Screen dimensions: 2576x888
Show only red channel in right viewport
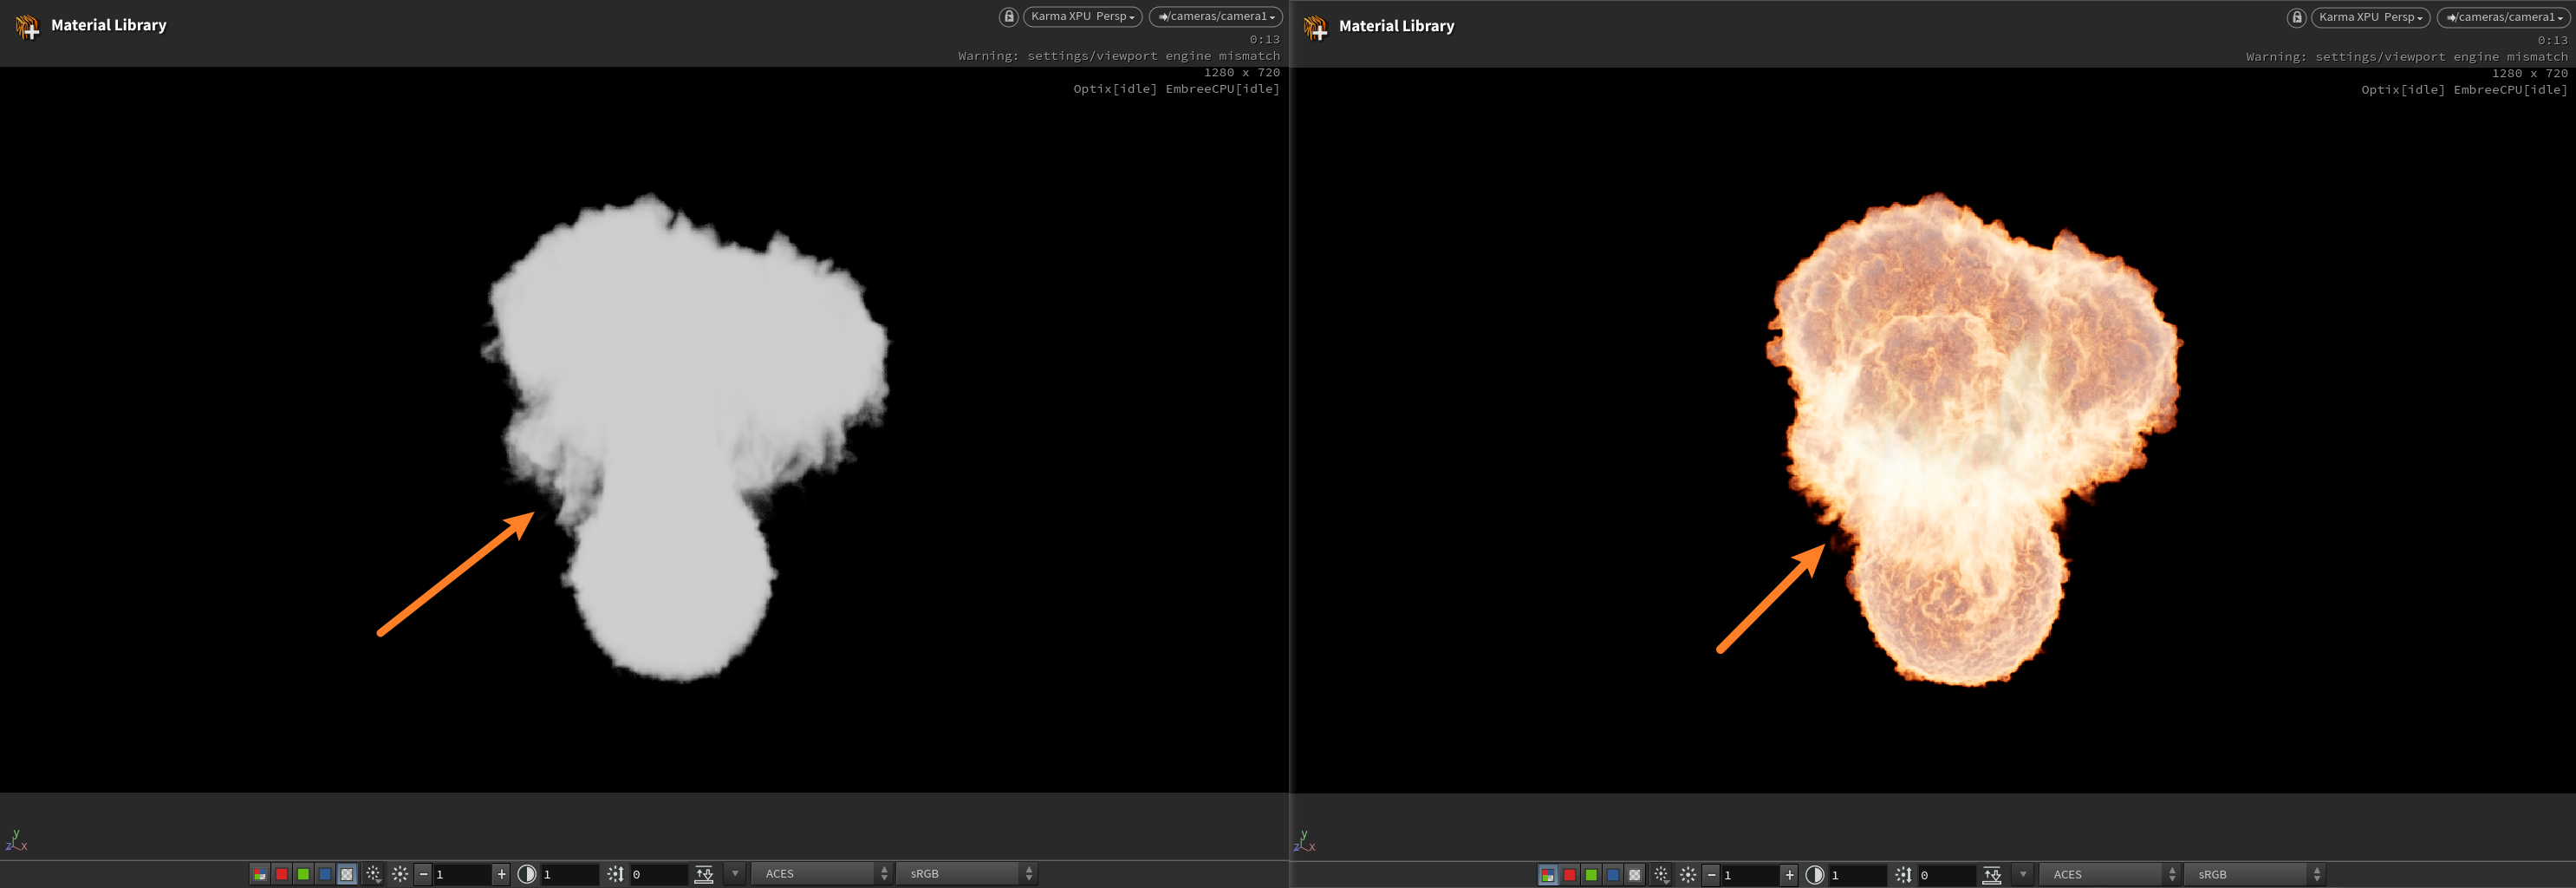click(1570, 875)
